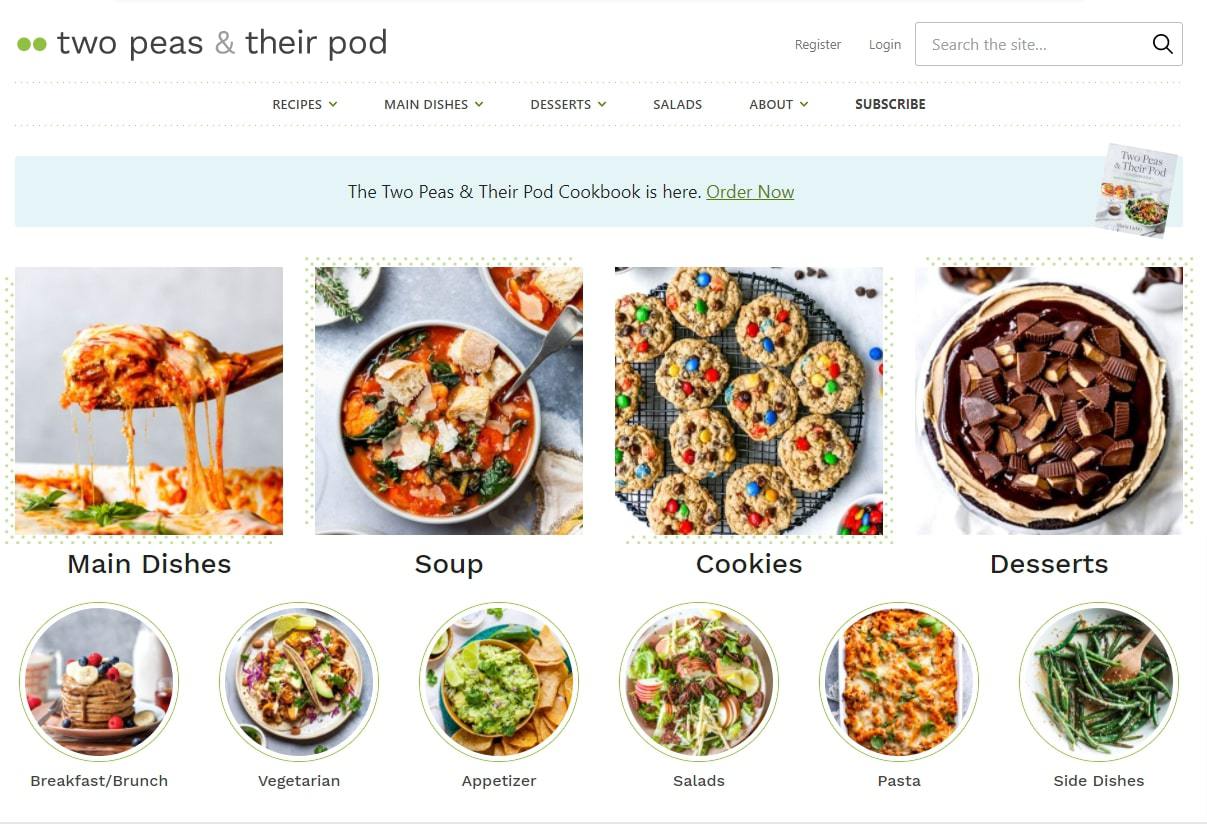This screenshot has height=835, width=1207.
Task: Select the Vegetarian tacos category circle
Action: pos(299,682)
